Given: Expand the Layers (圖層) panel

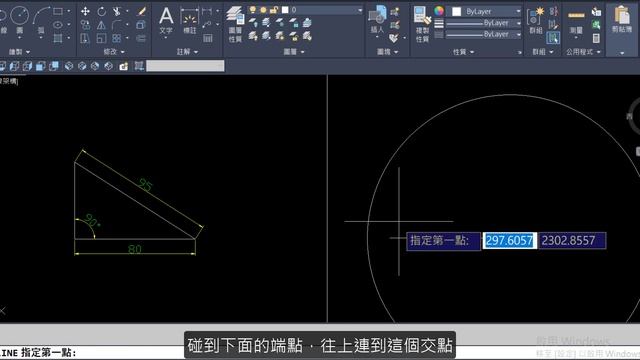Looking at the screenshot, I should point(294,52).
